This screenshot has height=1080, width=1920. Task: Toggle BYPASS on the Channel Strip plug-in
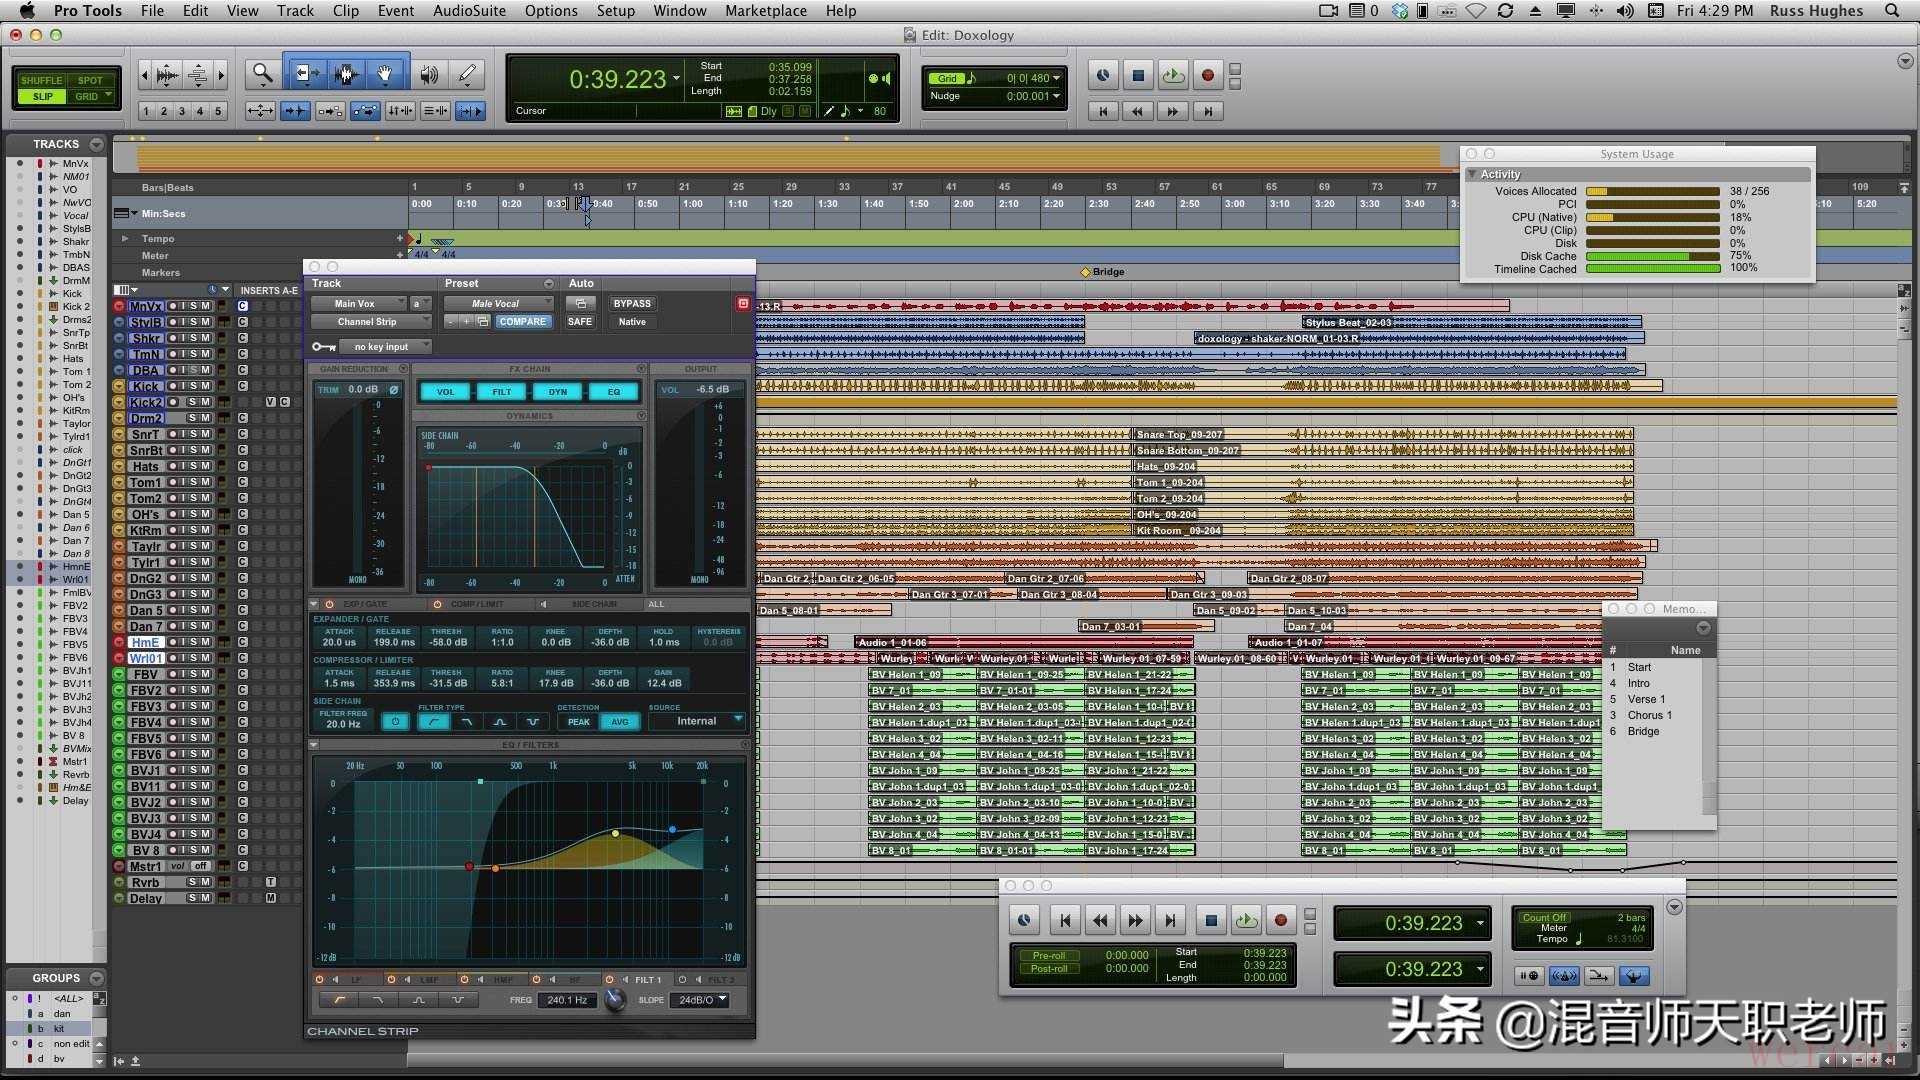[x=631, y=303]
